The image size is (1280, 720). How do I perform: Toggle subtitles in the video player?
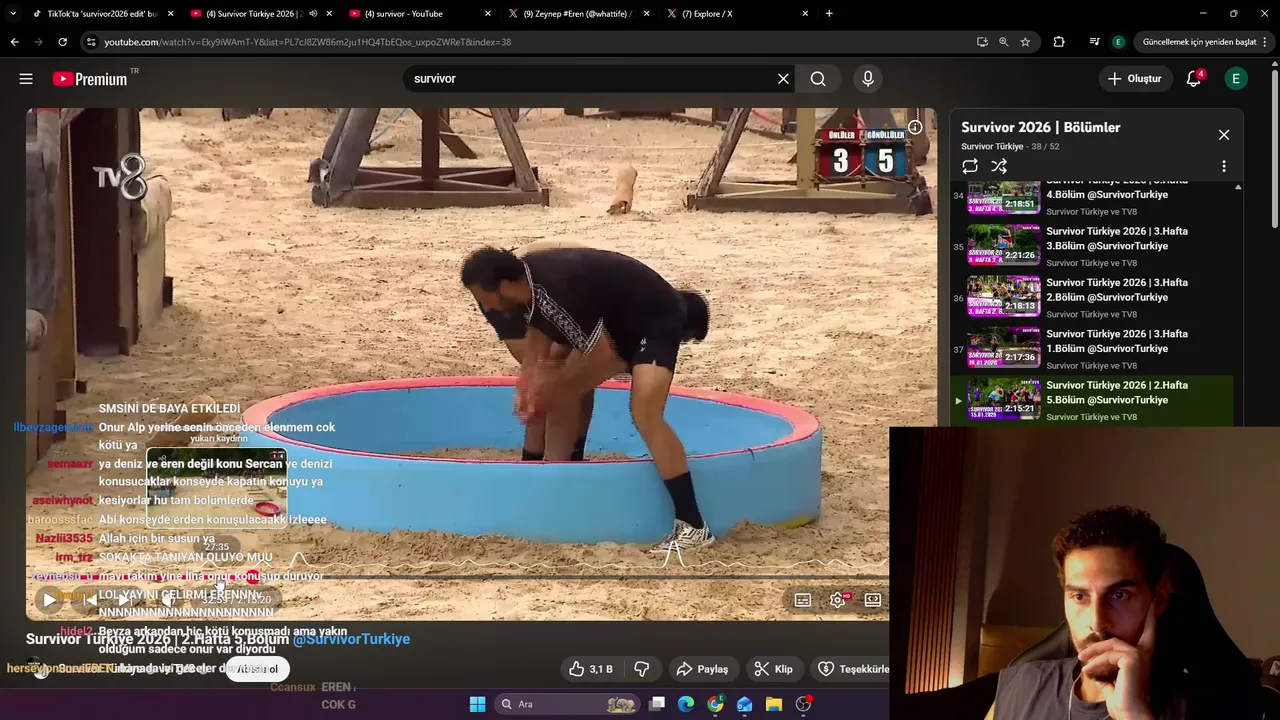click(803, 600)
